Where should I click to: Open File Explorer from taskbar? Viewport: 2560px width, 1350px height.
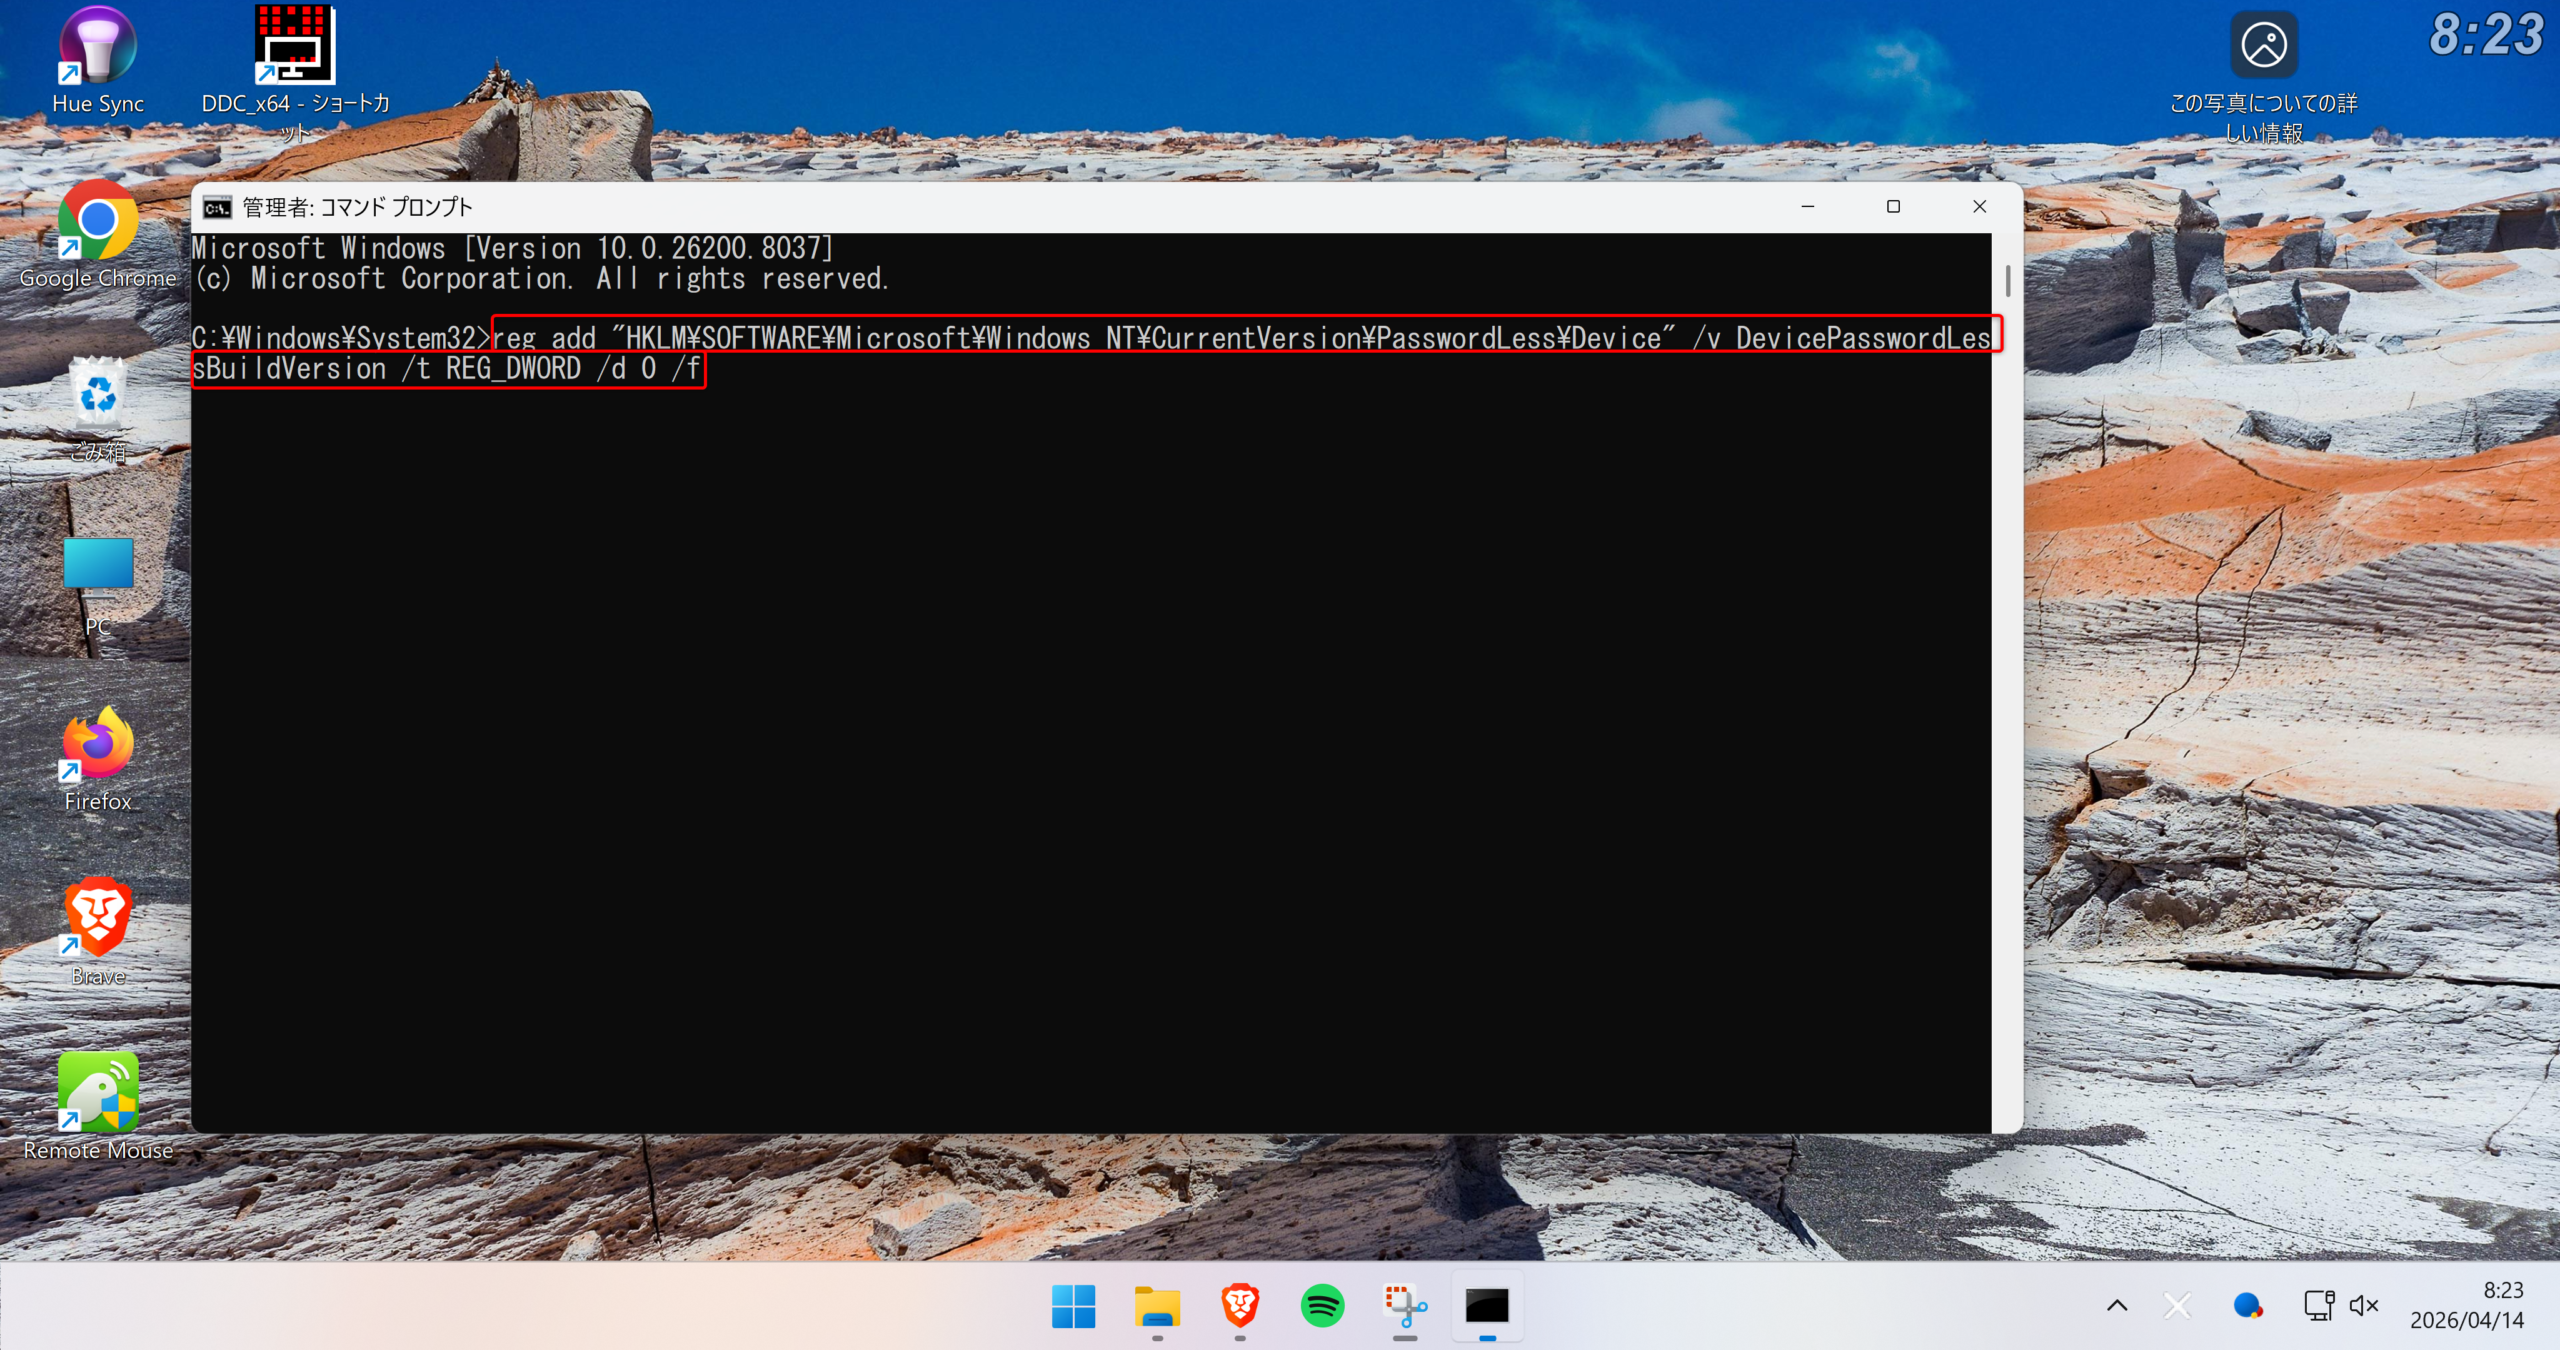pos(1157,1306)
